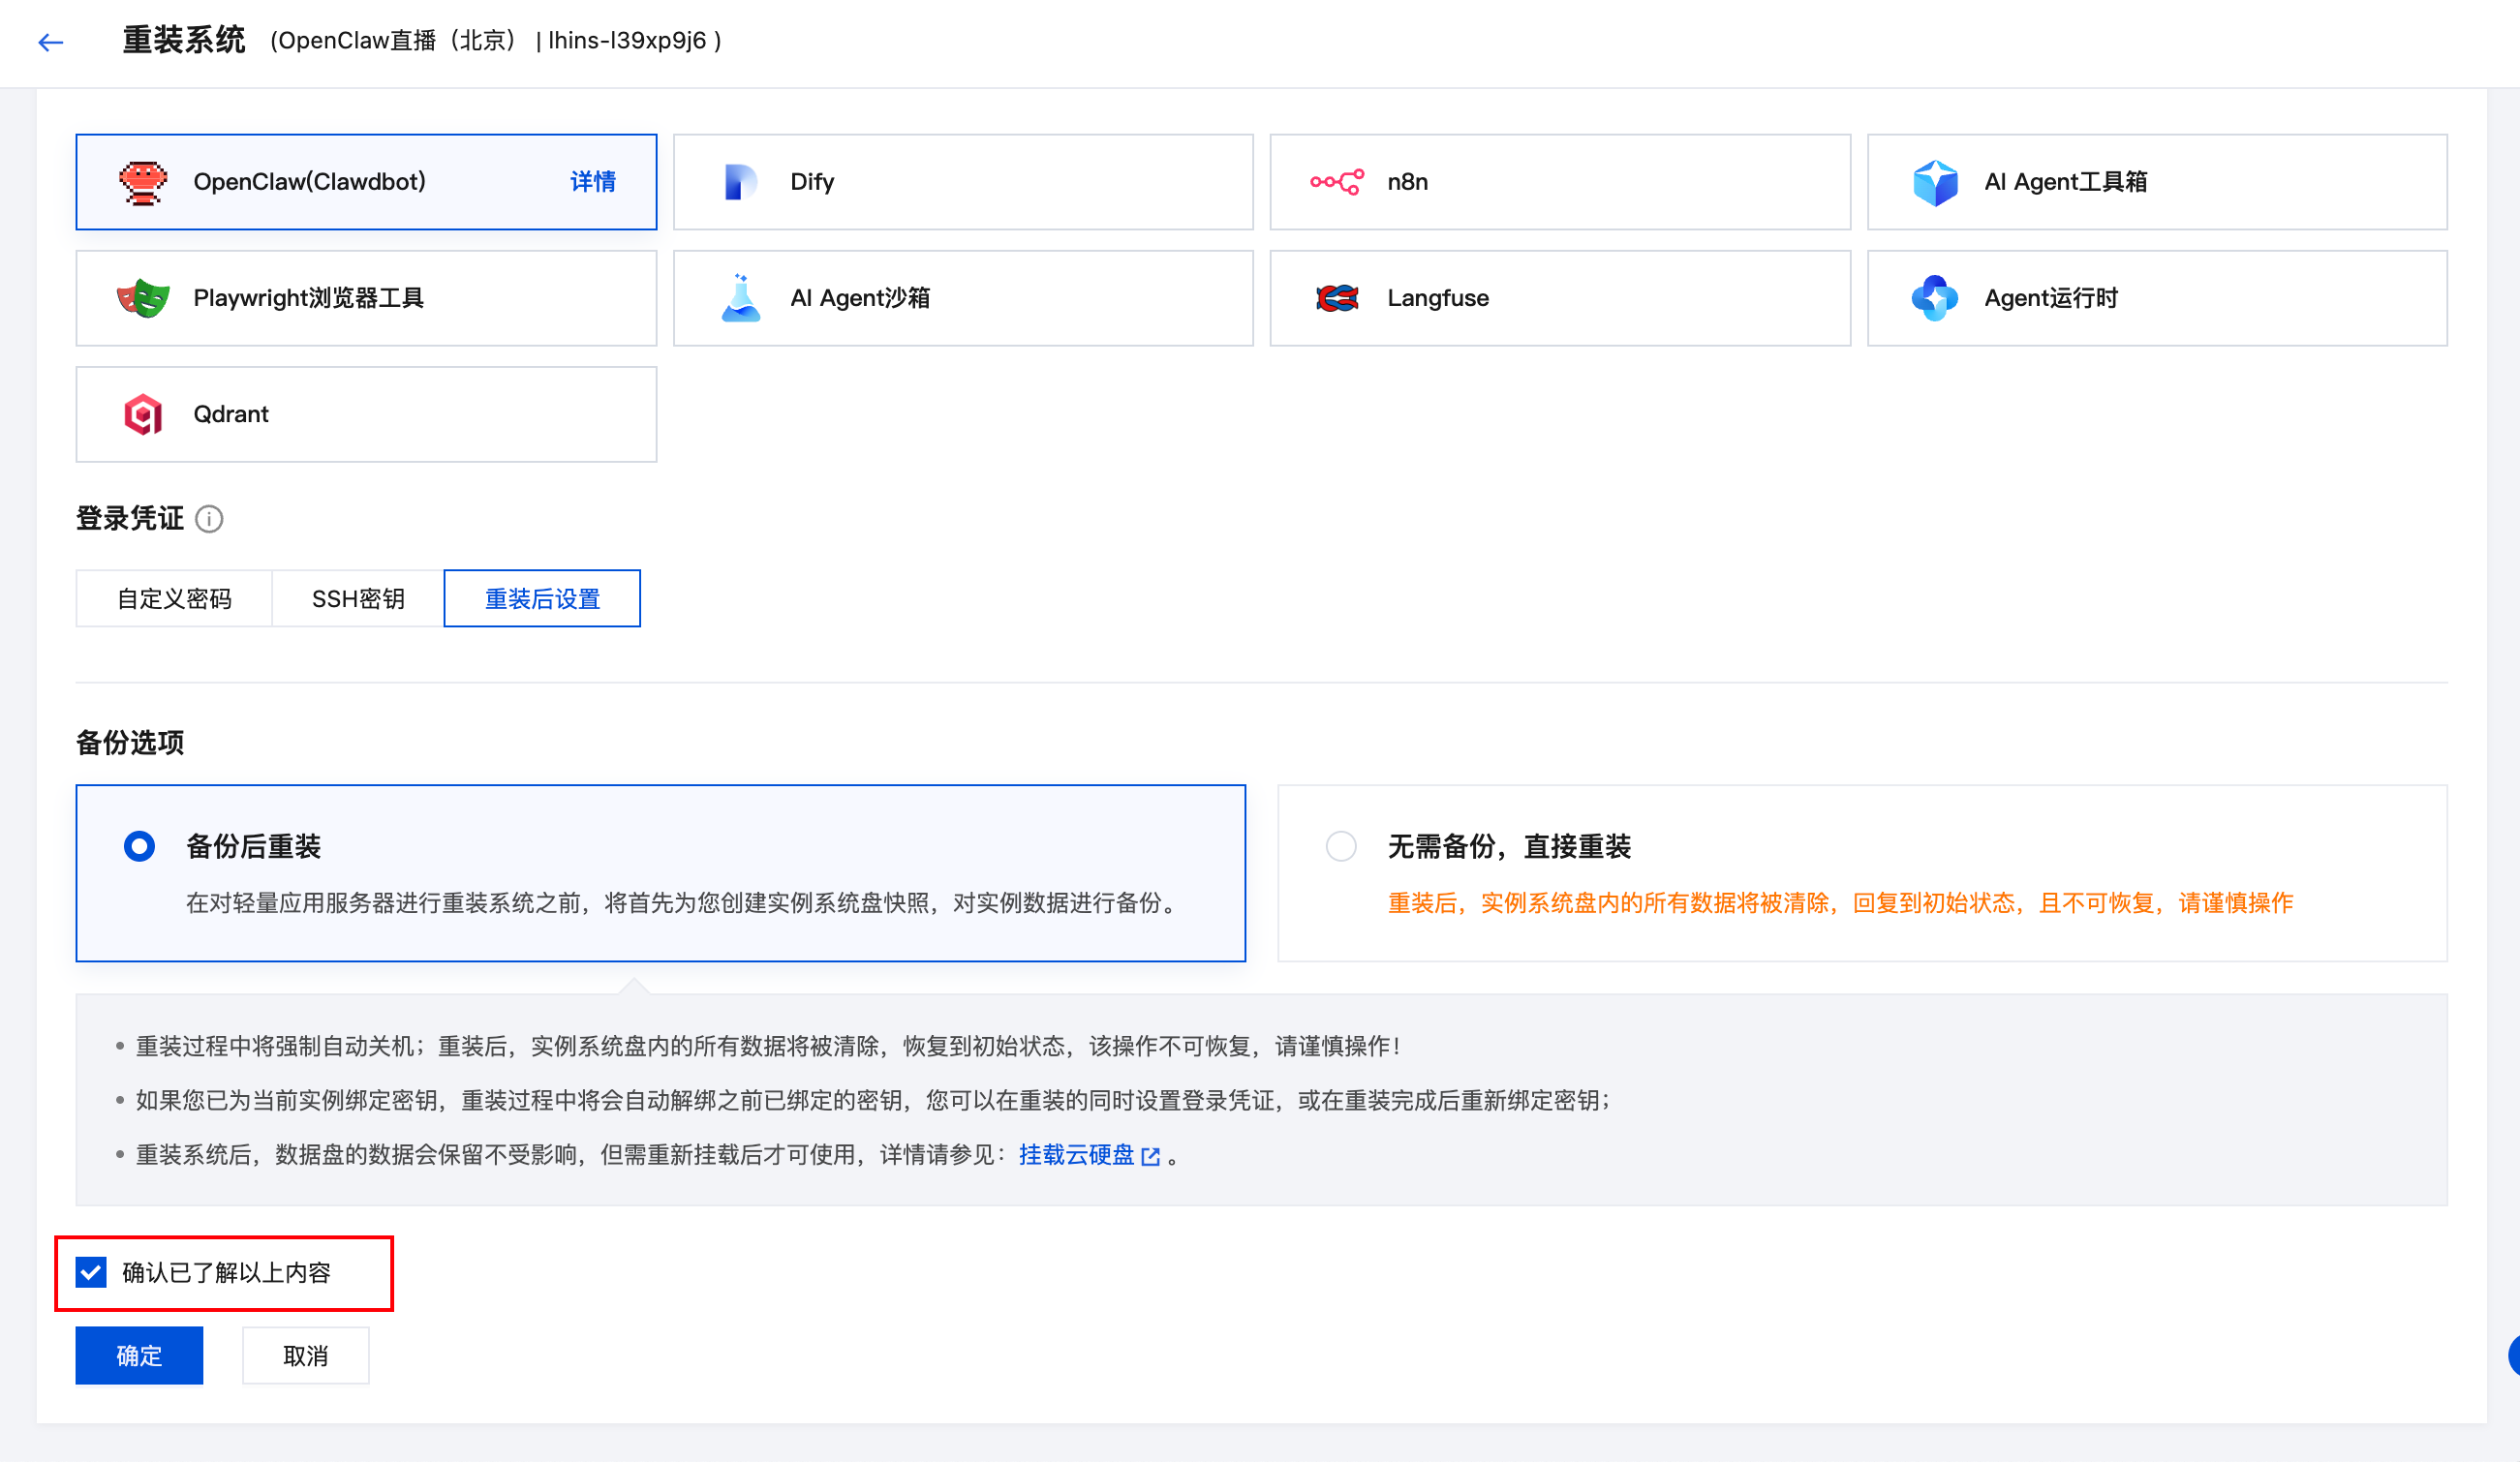Select 无需备份，直接重装 option

1340,845
